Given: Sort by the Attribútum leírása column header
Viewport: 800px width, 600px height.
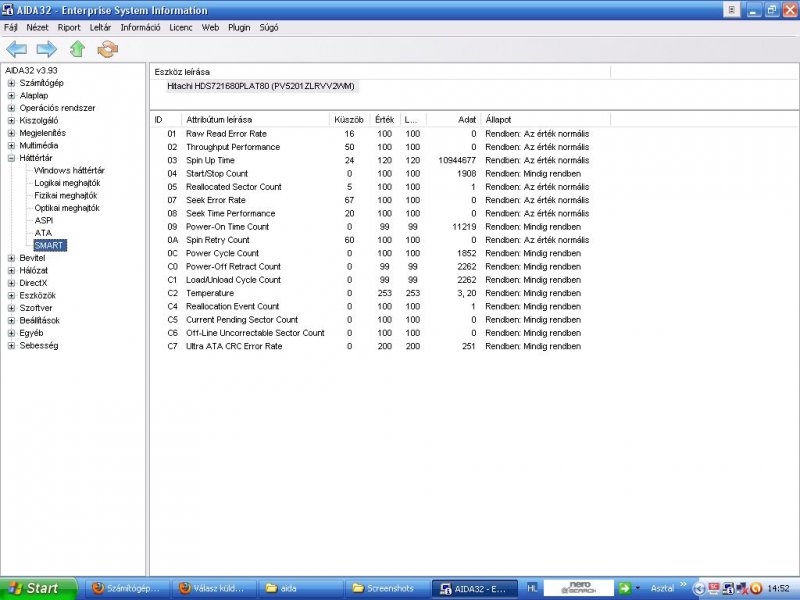Looking at the screenshot, I should 255,119.
